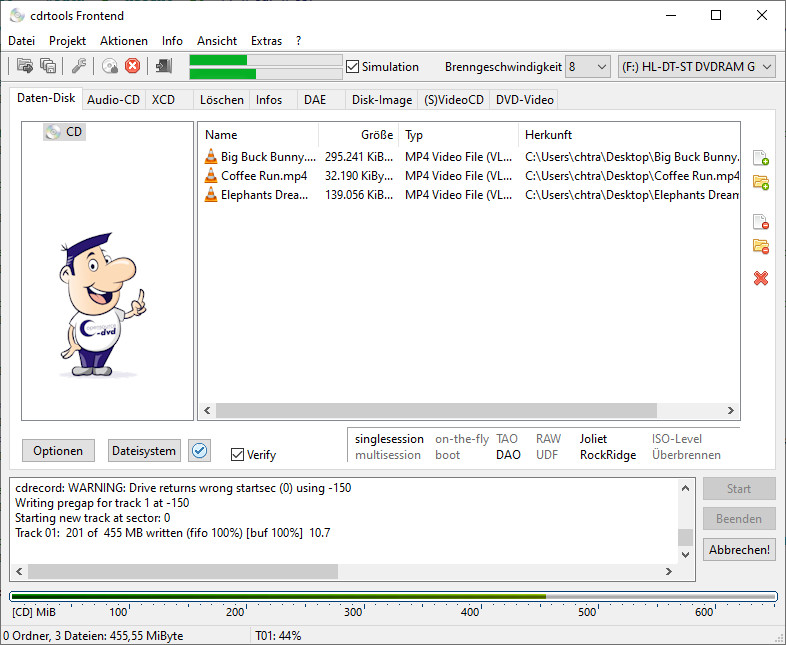This screenshot has width=786, height=645.
Task: Toggle the blue checkmark button beside Dateisystem
Action: pos(200,451)
